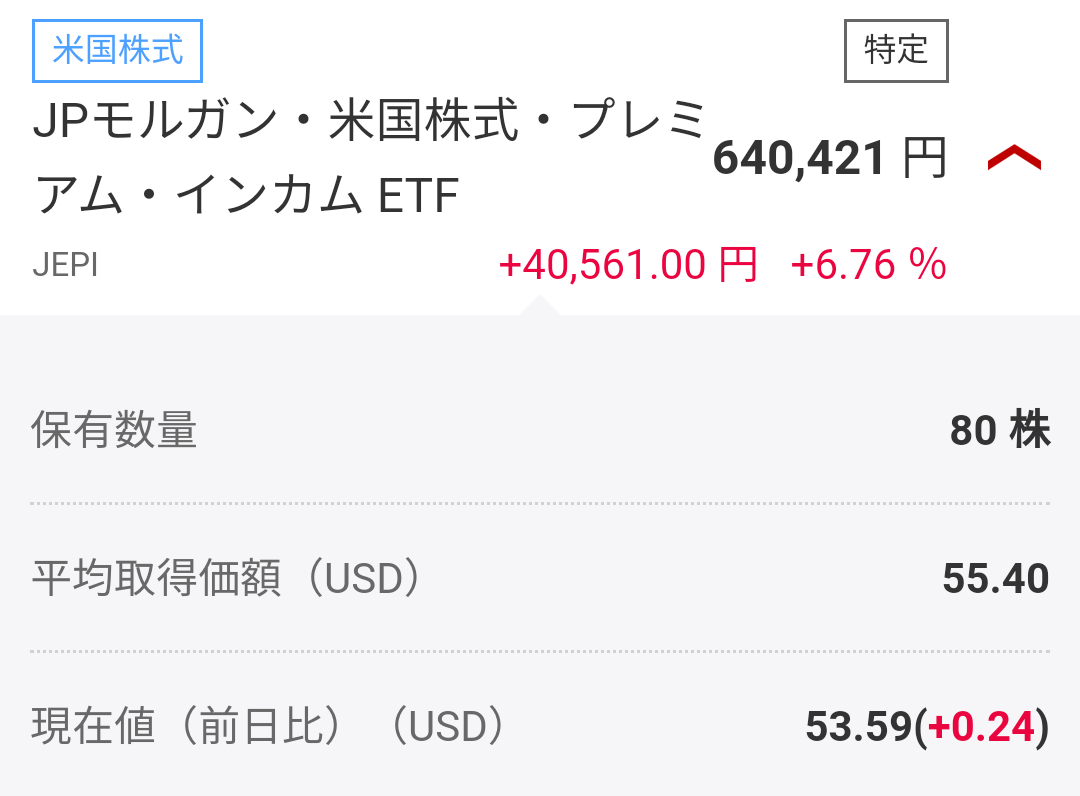Click the small triangle pointer above details panel
1080x796 pixels.
[538, 306]
